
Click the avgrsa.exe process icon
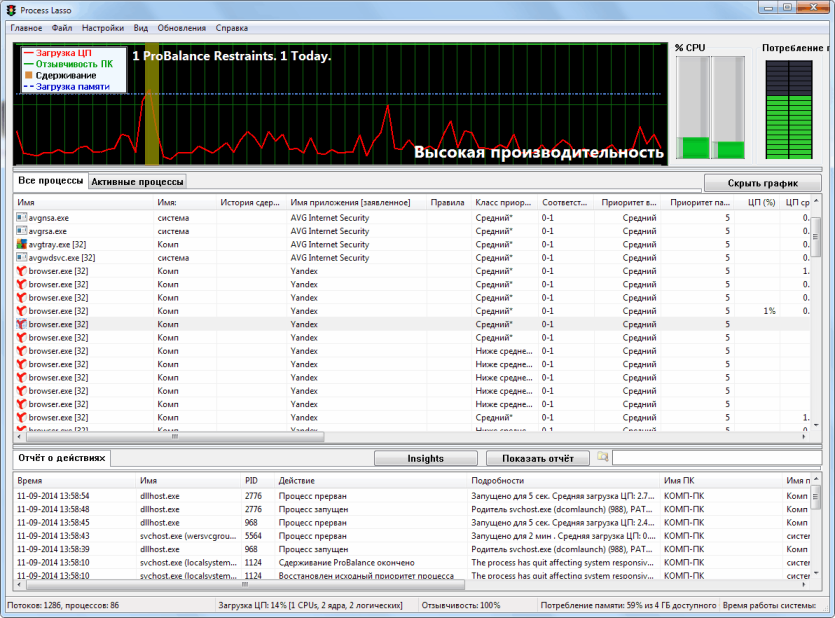(x=21, y=230)
